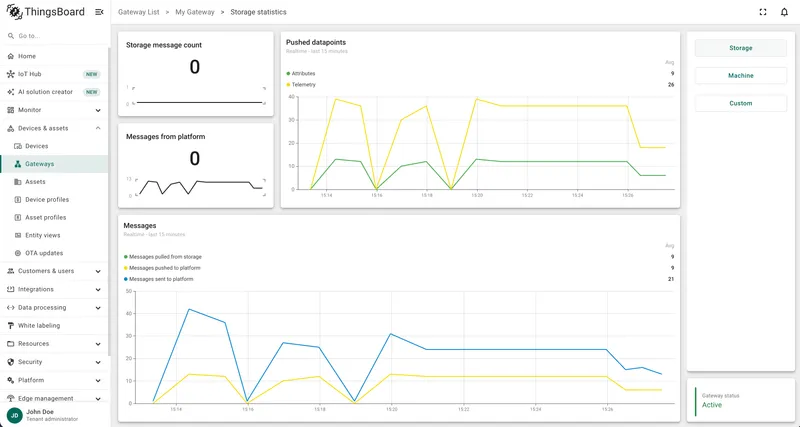Toggle Messages pulled from storage series

coord(163,257)
